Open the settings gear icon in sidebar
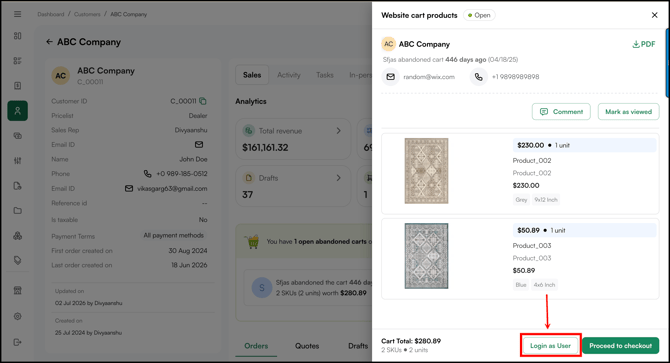Image resolution: width=670 pixels, height=363 pixels. [x=18, y=316]
